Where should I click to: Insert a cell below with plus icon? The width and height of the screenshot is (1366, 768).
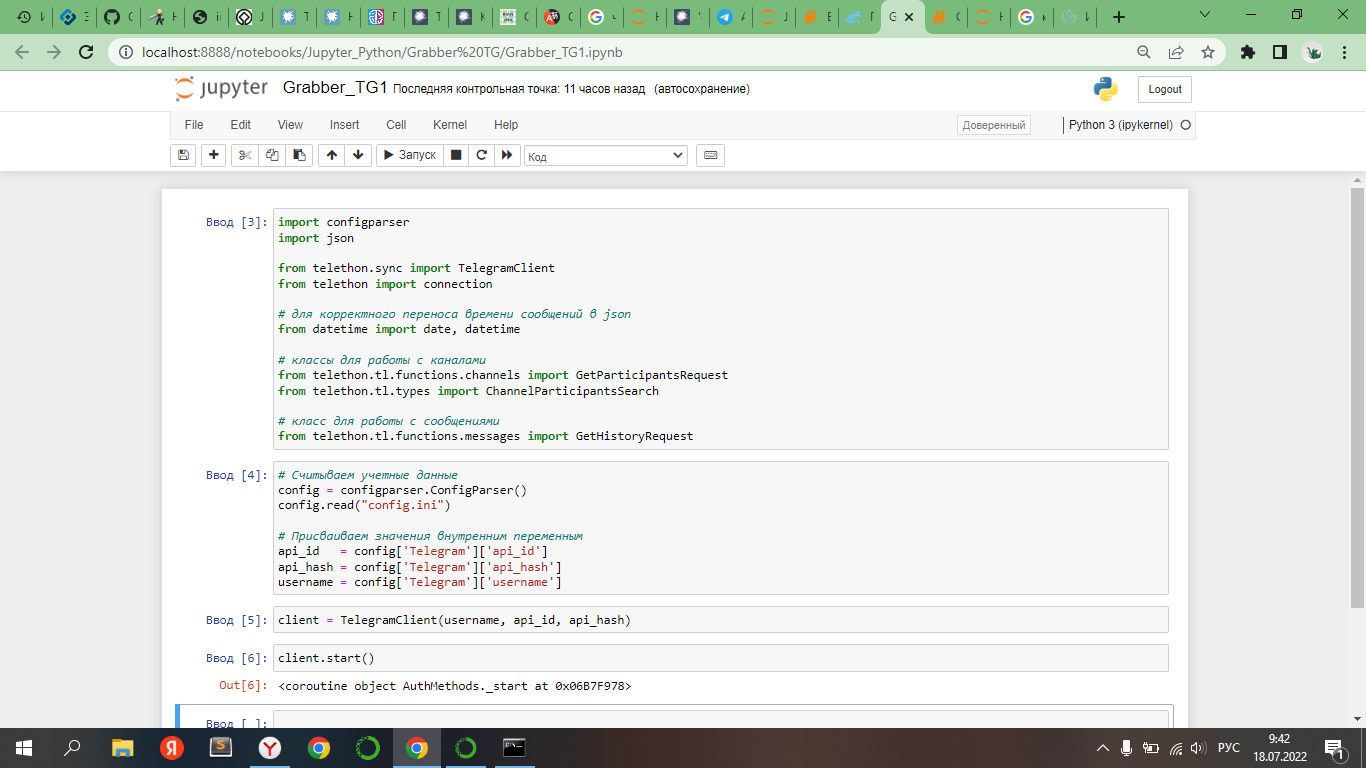click(x=213, y=155)
